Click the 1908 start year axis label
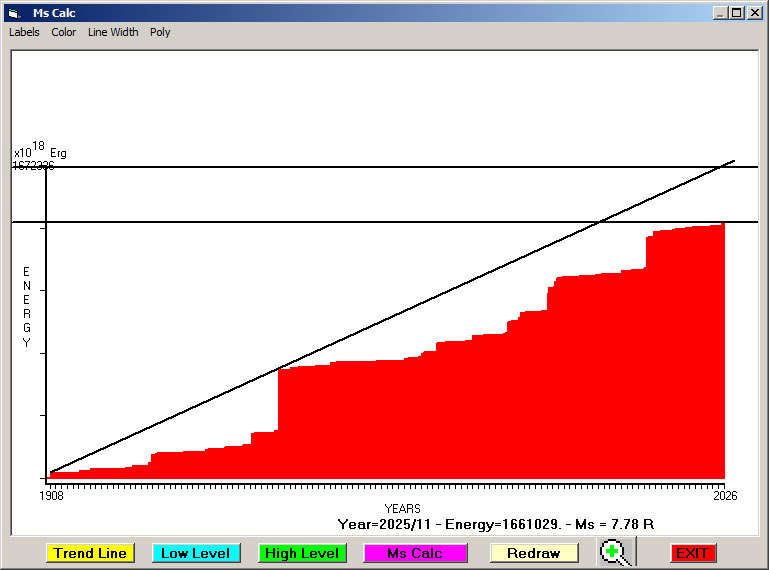This screenshot has width=769, height=570. (51, 496)
